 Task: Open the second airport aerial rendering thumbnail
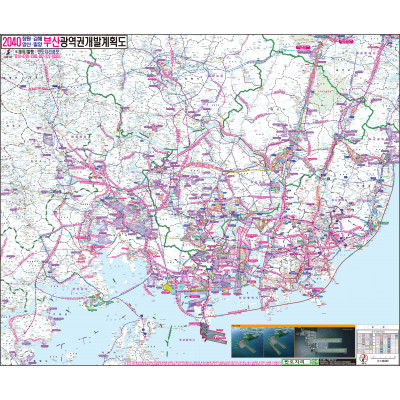[279, 342]
